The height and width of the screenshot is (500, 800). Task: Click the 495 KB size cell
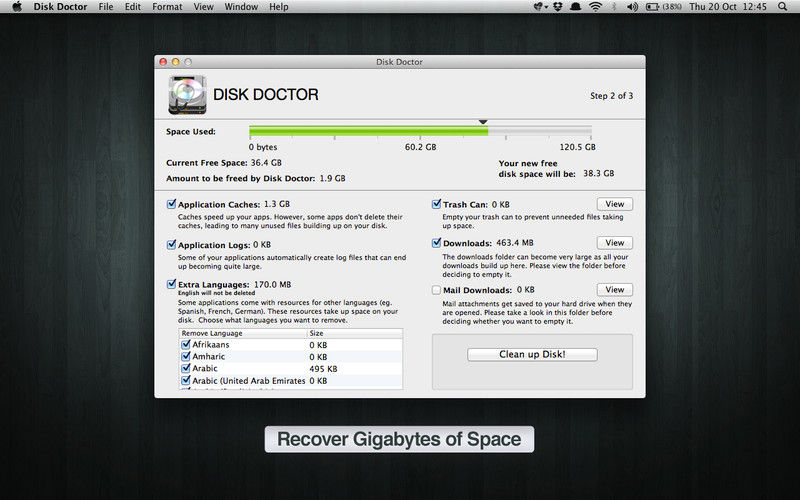[x=323, y=369]
